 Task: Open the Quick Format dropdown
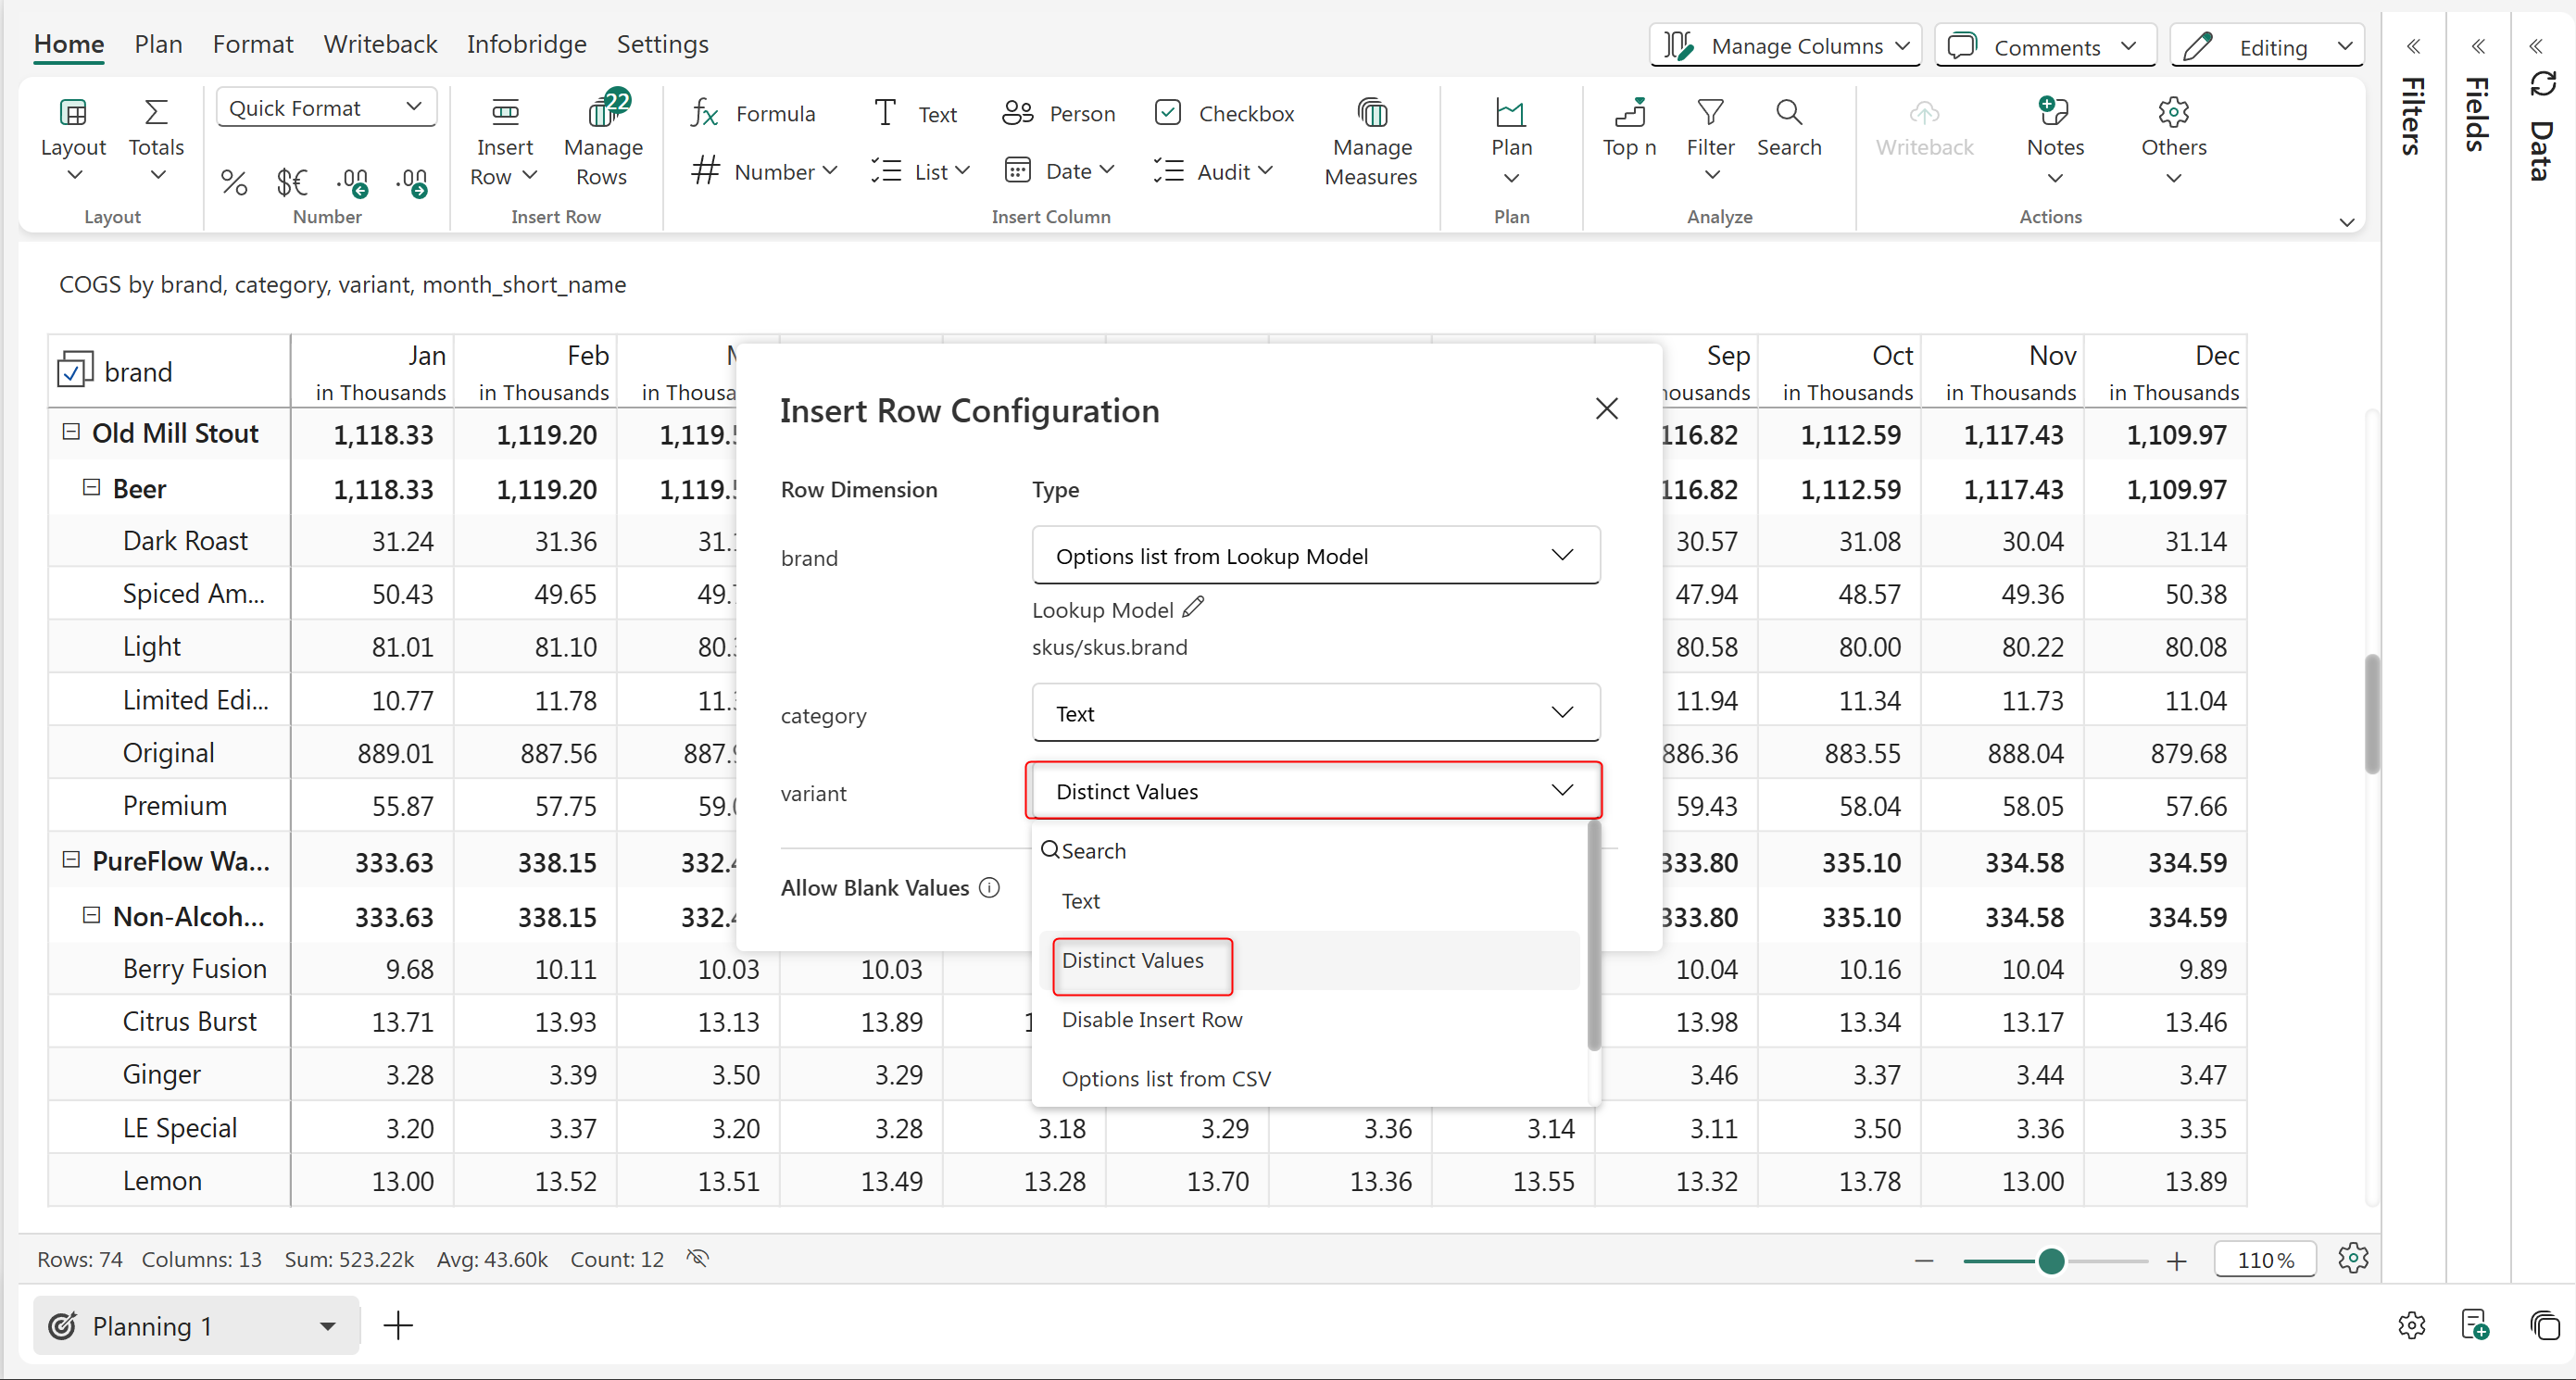[326, 108]
